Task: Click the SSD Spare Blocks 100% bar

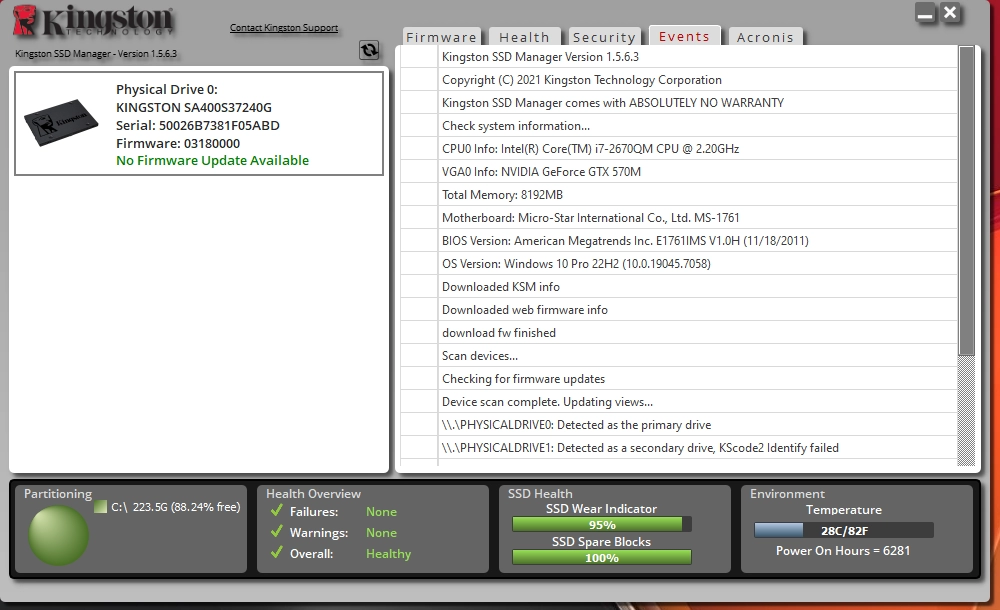Action: (601, 558)
